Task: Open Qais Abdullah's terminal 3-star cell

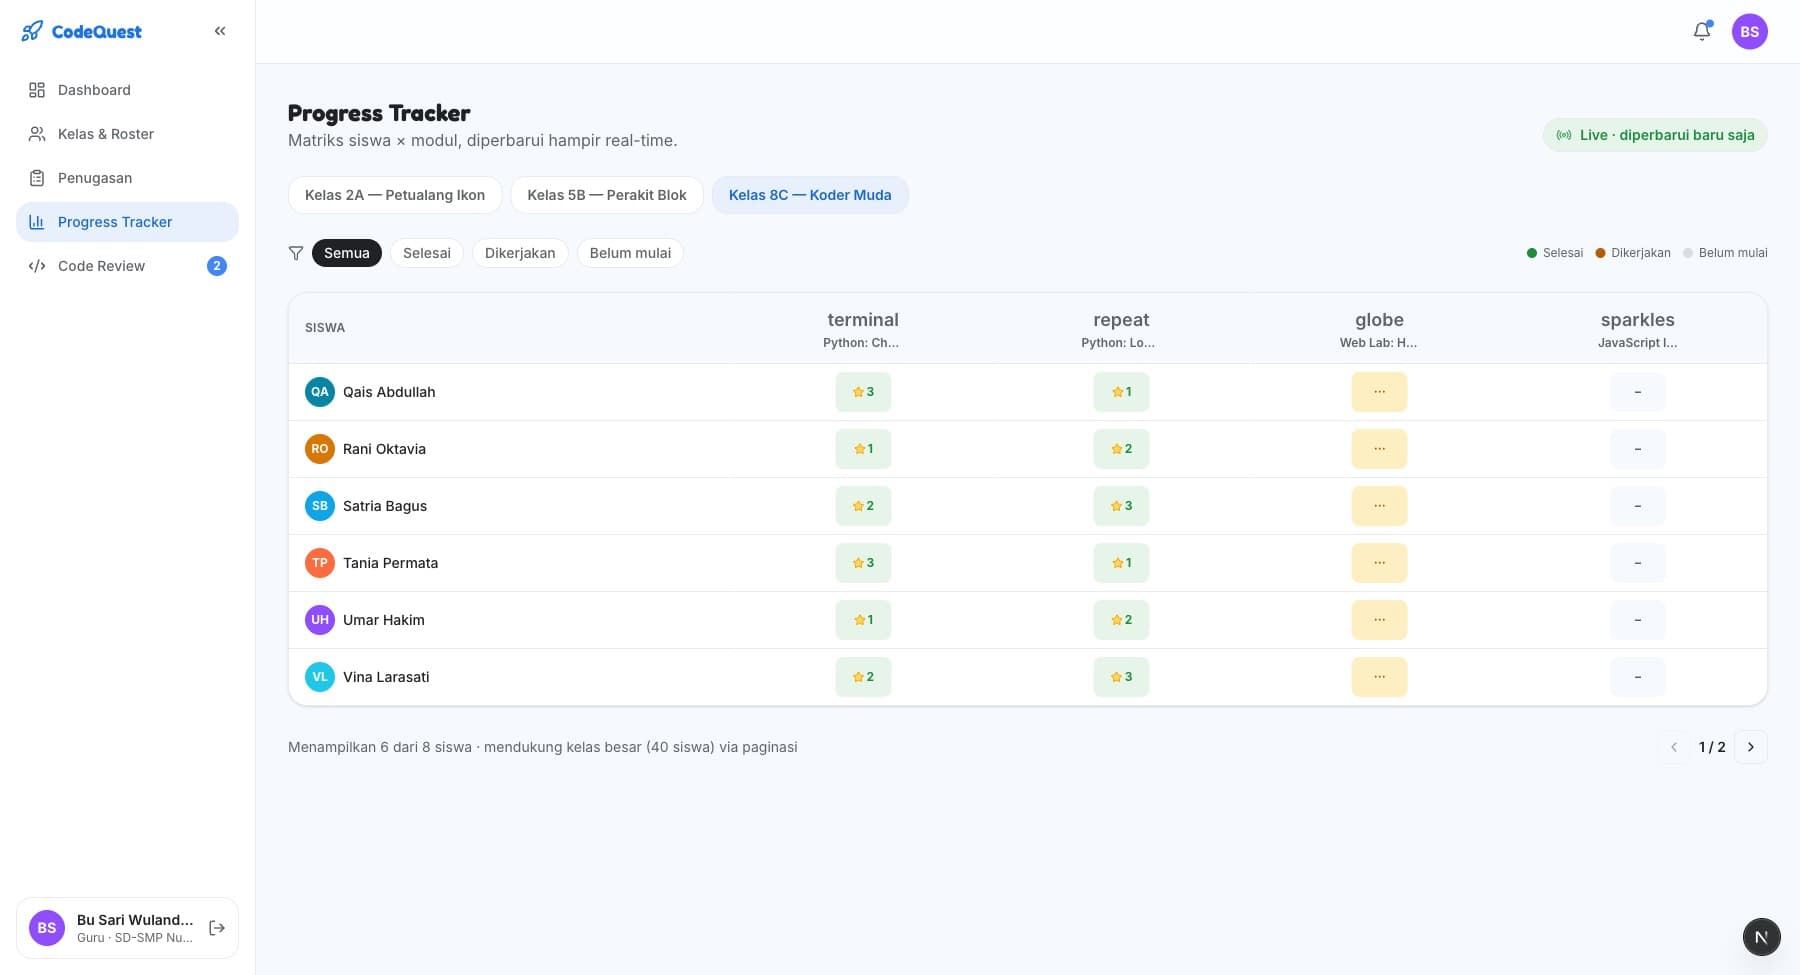Action: tap(863, 392)
